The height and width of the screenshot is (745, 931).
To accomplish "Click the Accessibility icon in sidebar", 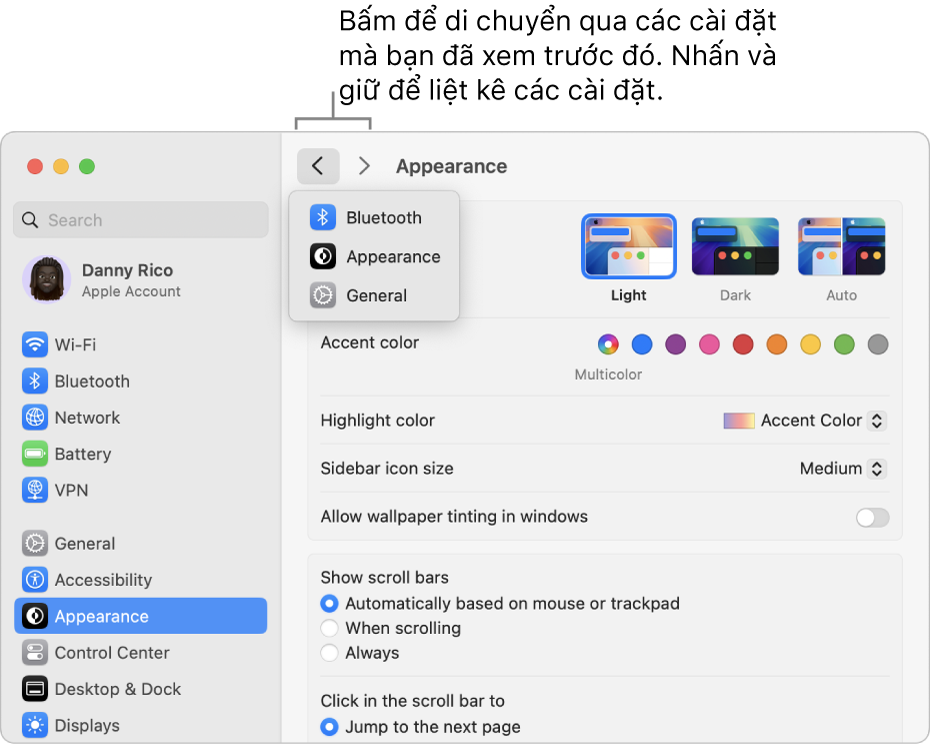I will pyautogui.click(x=35, y=579).
